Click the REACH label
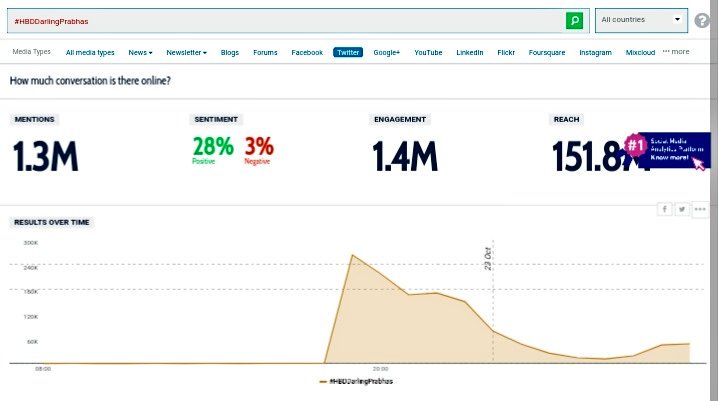This screenshot has width=718, height=401. (x=566, y=119)
